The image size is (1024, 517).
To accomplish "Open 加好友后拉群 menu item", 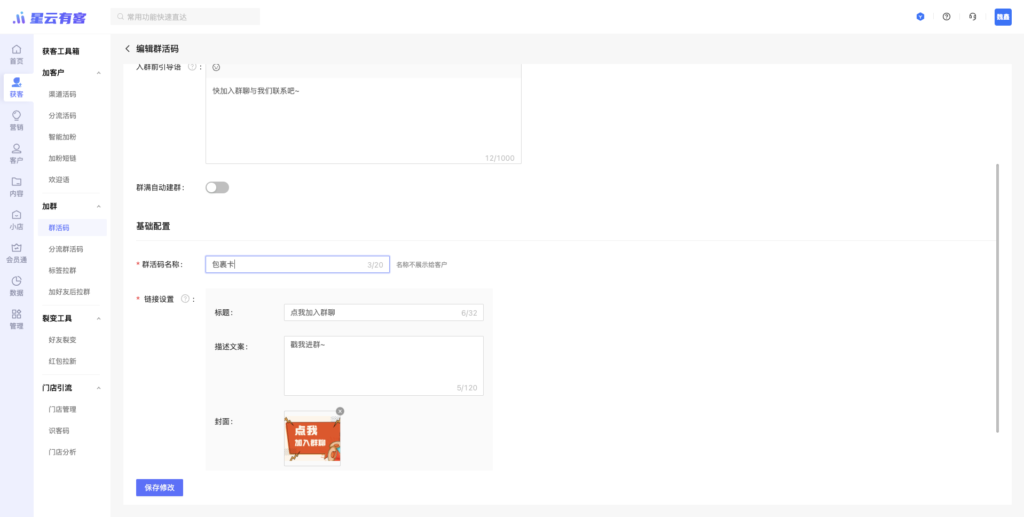I will tap(69, 292).
